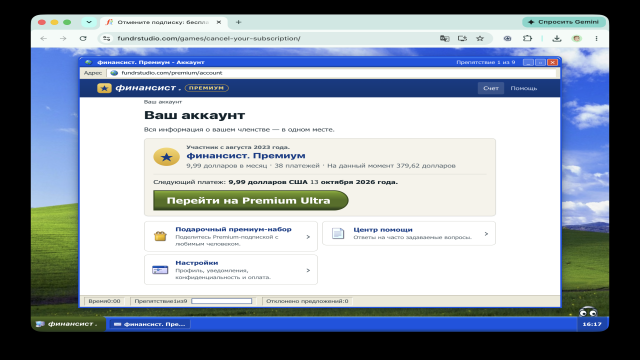Image resolution: width=640 pixels, height=360 pixels.
Task: Open Подарочный премиум-набор card
Action: 231,236
